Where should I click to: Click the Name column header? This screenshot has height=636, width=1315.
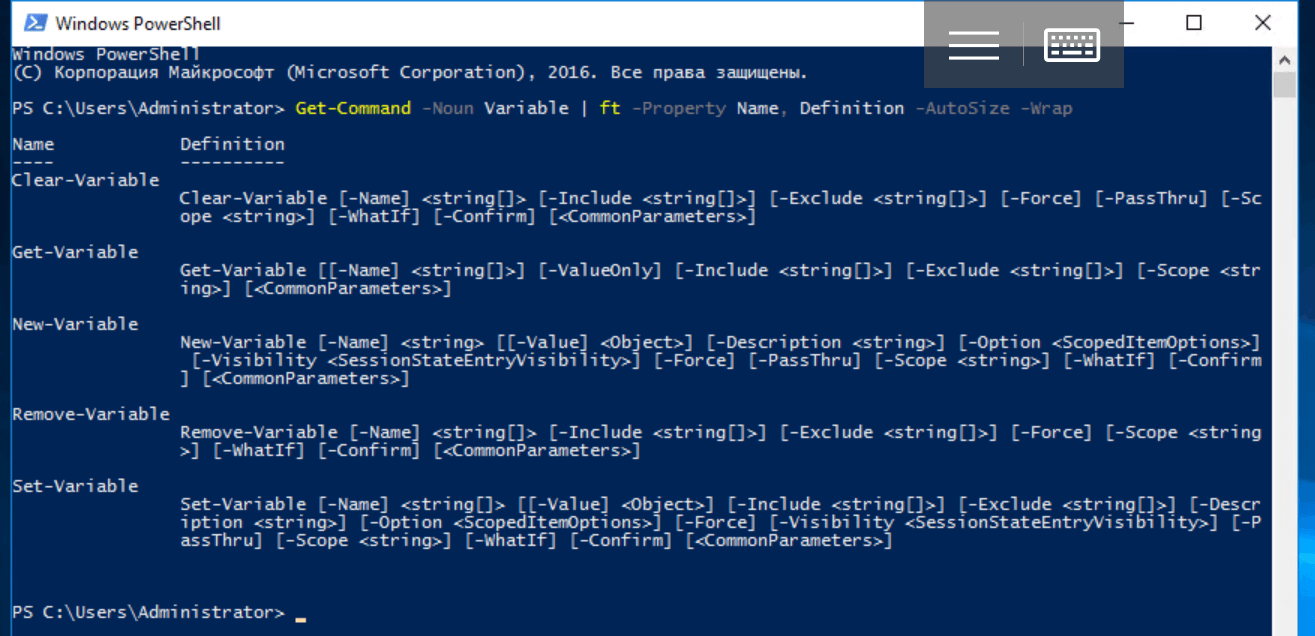[x=33, y=144]
